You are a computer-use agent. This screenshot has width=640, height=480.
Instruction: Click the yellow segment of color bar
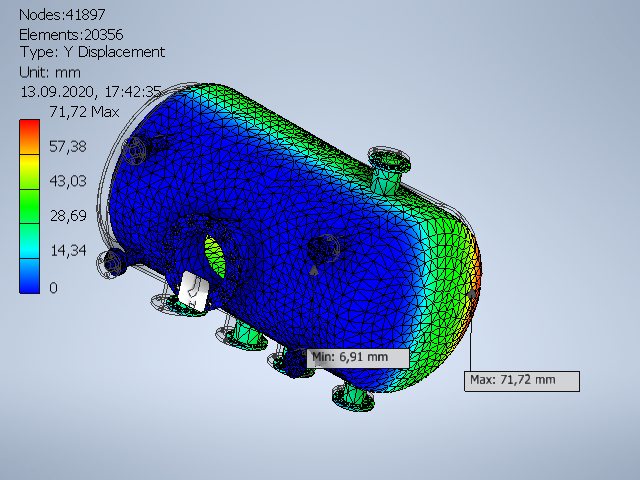[29, 171]
